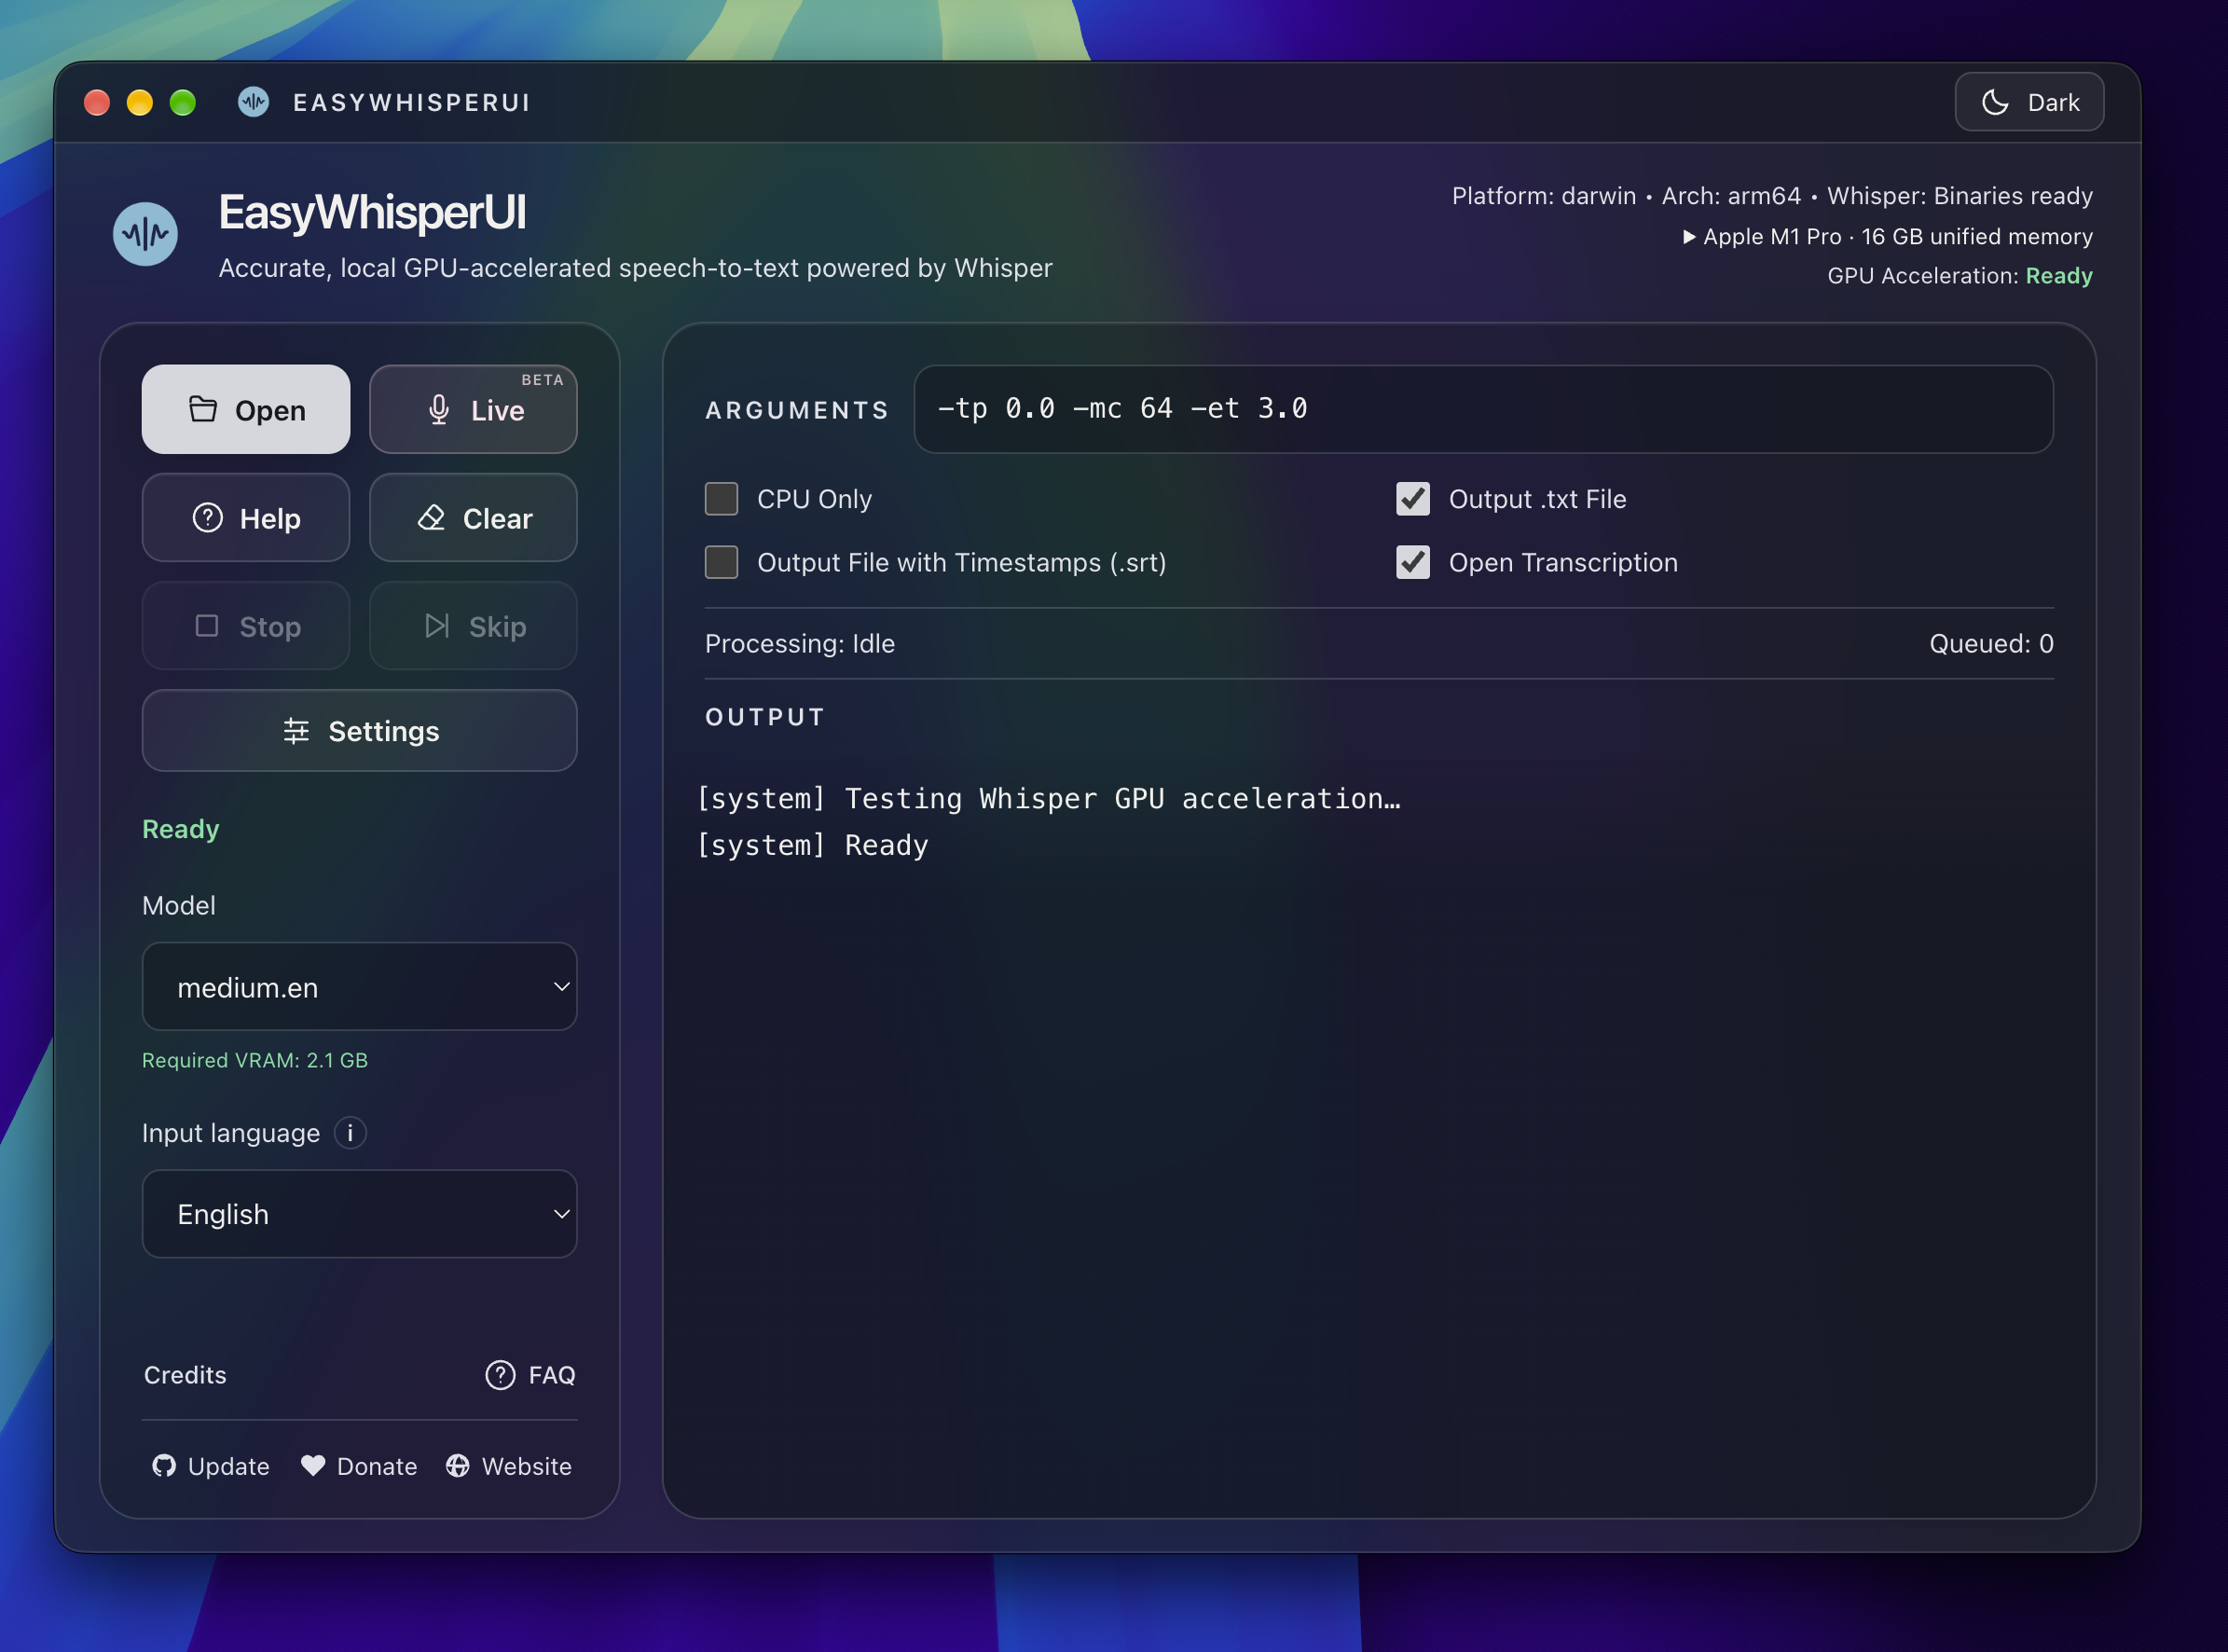Click the 'Platform: darwin' info line
This screenshot has width=2228, height=1652.
(x=1543, y=196)
